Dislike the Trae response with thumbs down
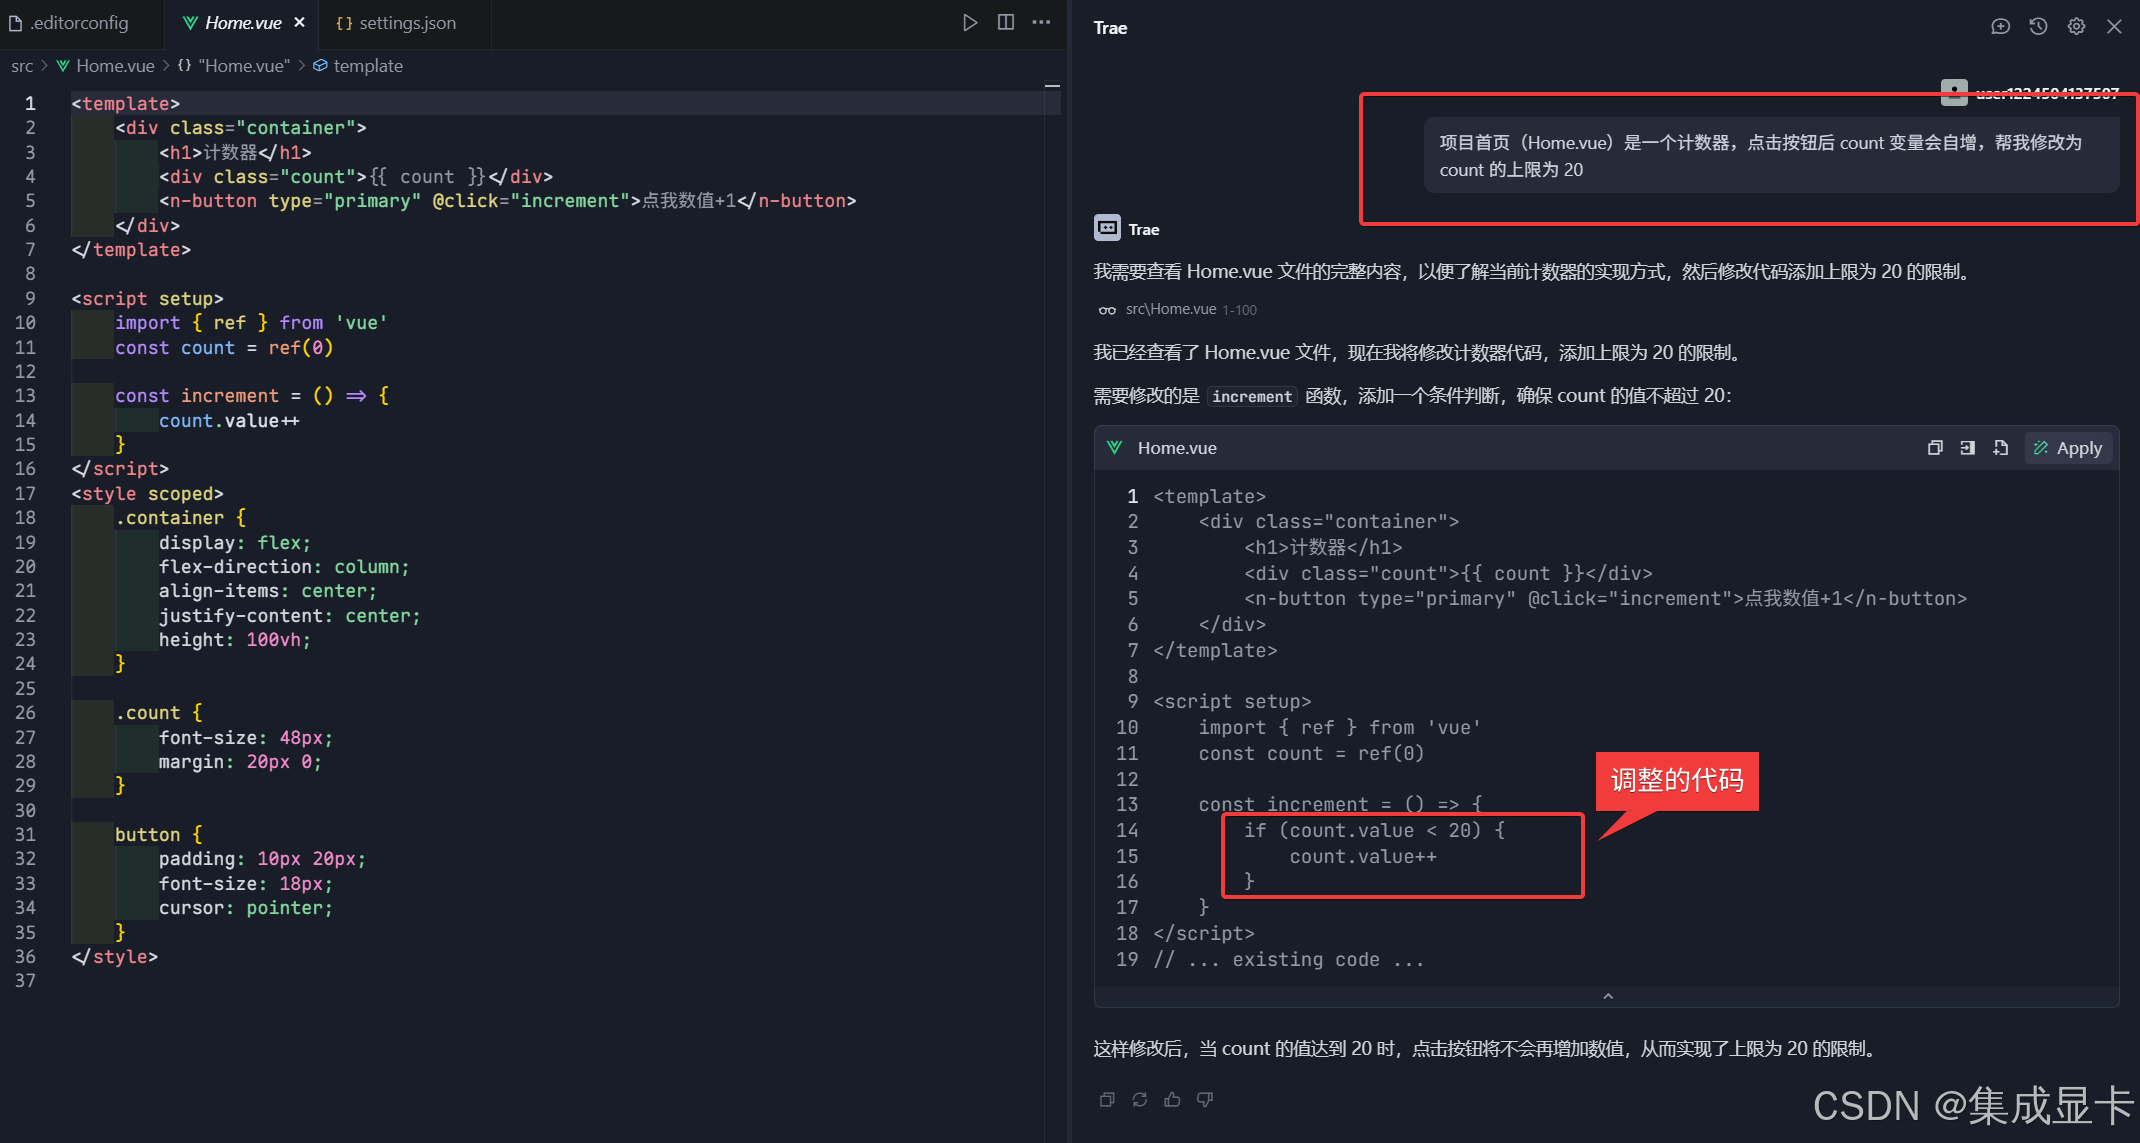2140x1143 pixels. point(1205,1100)
